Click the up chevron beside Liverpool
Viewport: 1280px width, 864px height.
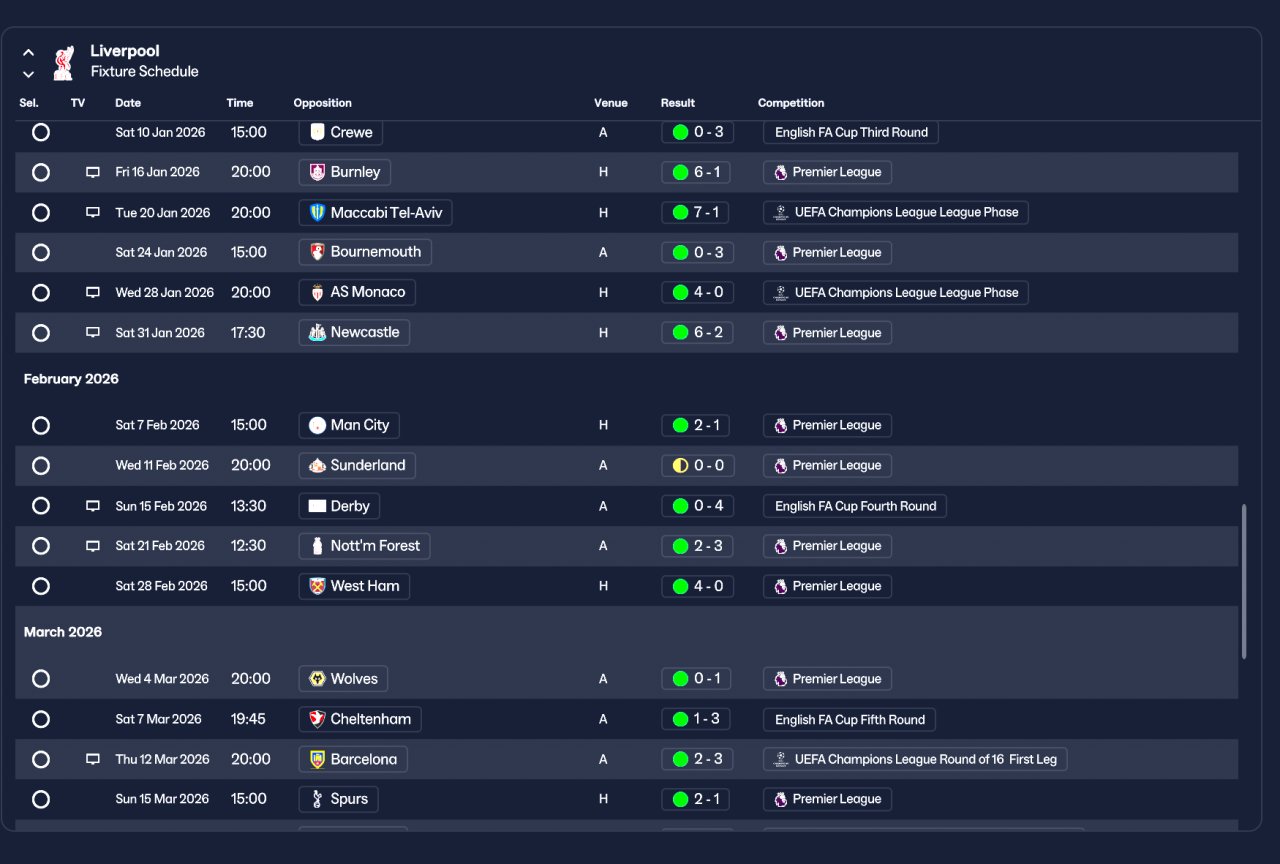28,52
